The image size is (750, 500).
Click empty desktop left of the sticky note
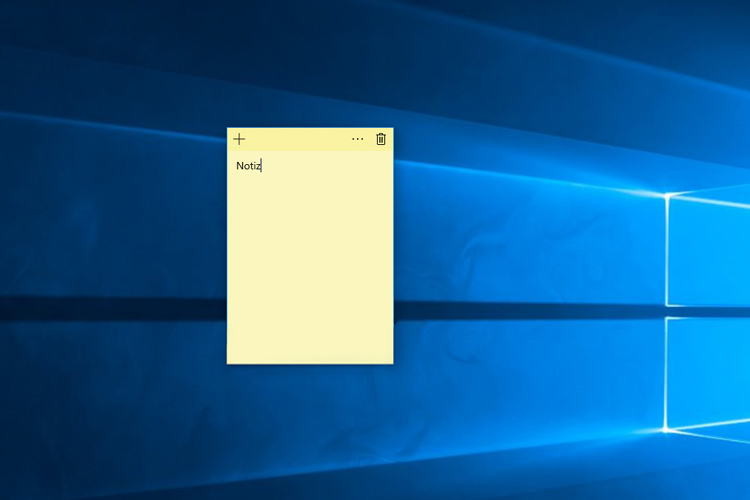pos(120,250)
